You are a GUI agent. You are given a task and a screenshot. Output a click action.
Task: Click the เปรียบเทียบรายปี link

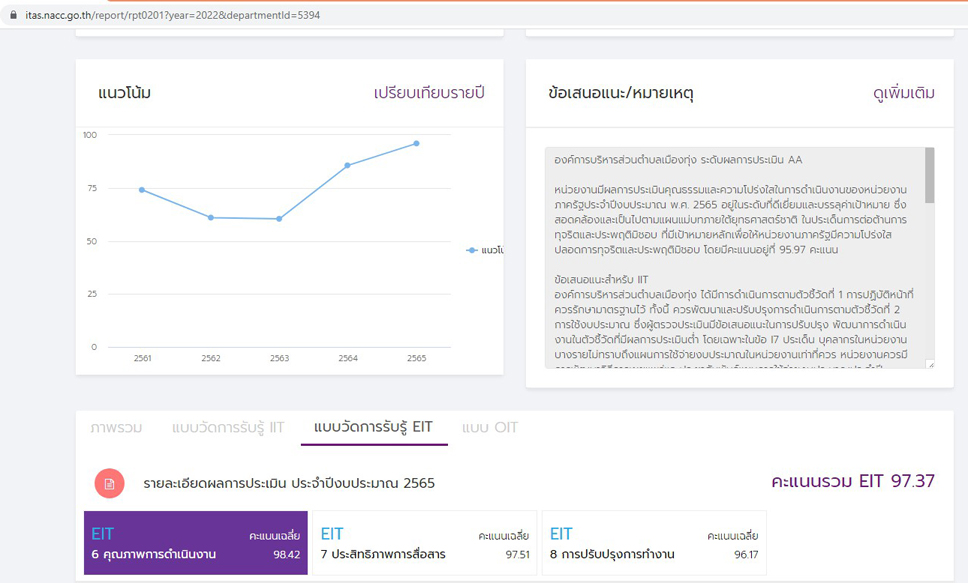pyautogui.click(x=428, y=93)
